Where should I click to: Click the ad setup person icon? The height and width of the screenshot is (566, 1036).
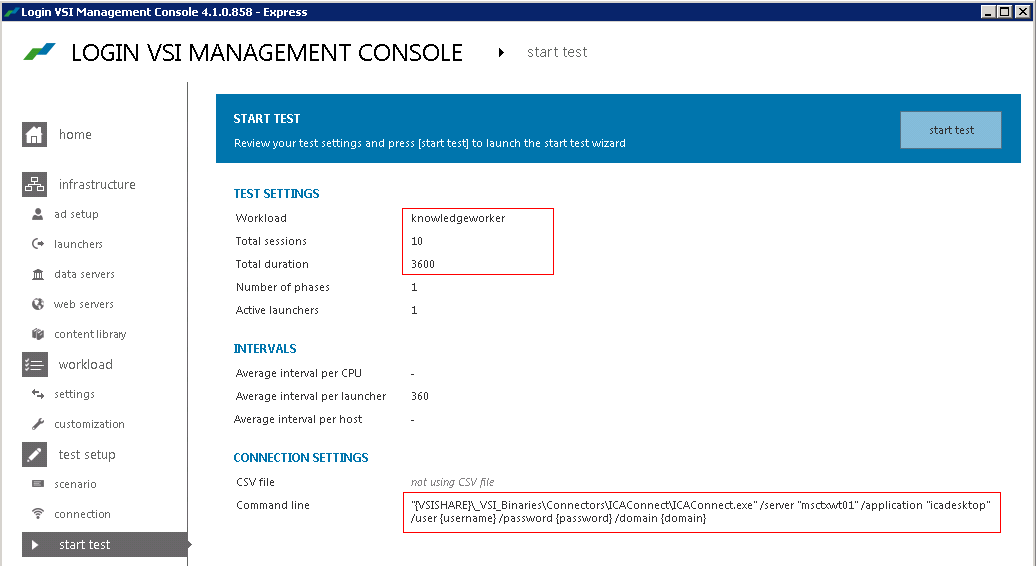(x=38, y=214)
